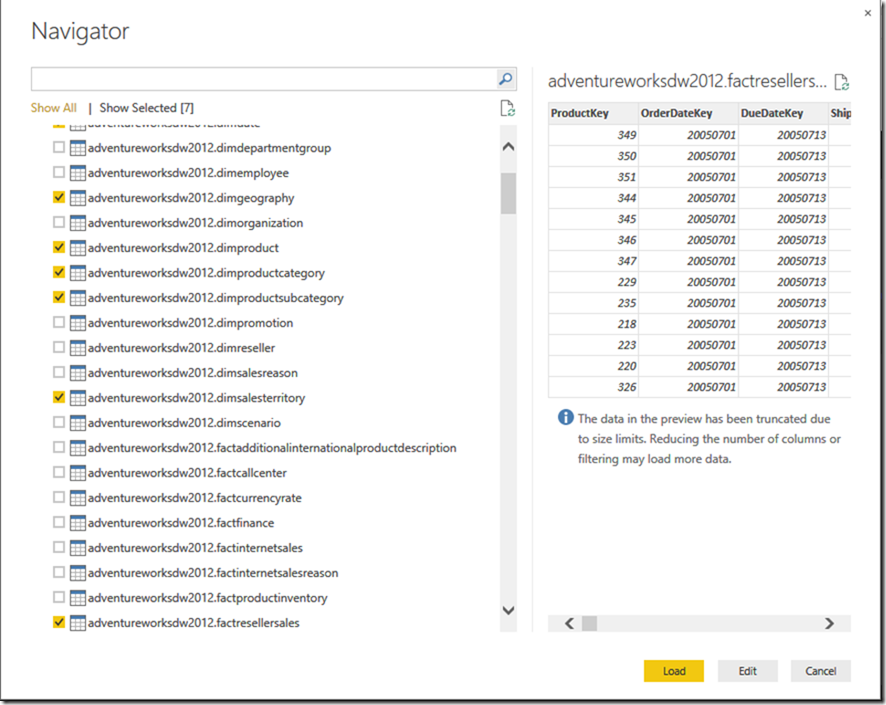Screen dimensions: 886x705
Task: Click the Edit button
Action: [x=748, y=671]
